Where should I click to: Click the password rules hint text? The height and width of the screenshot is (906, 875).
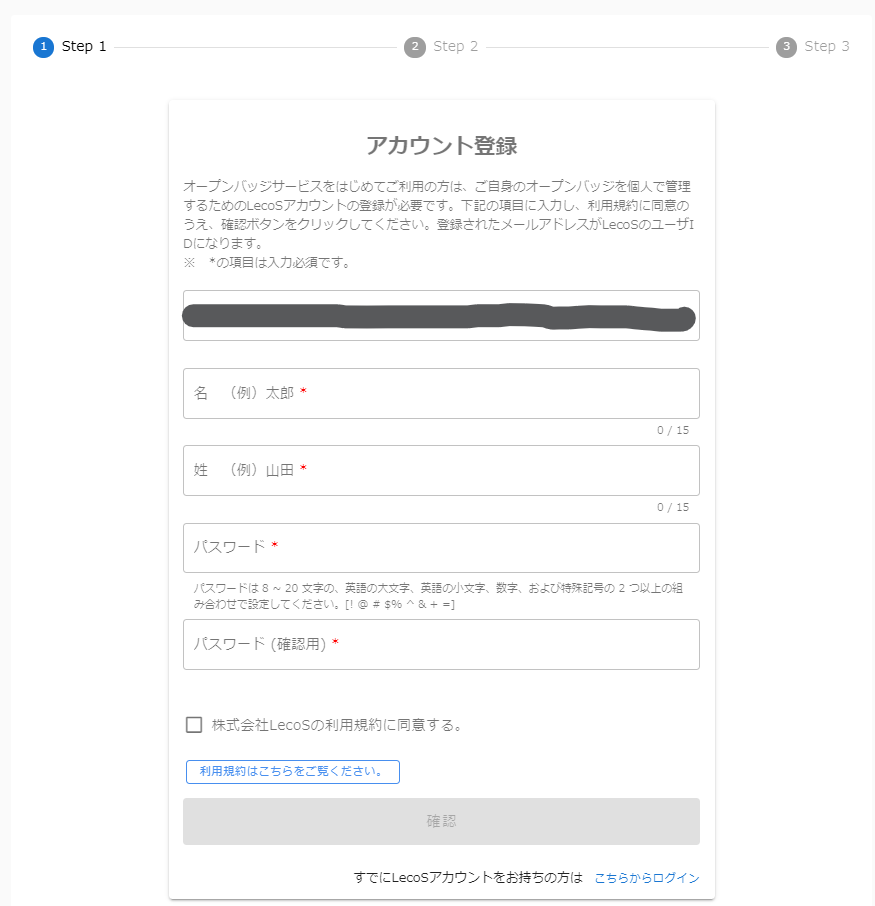438,596
